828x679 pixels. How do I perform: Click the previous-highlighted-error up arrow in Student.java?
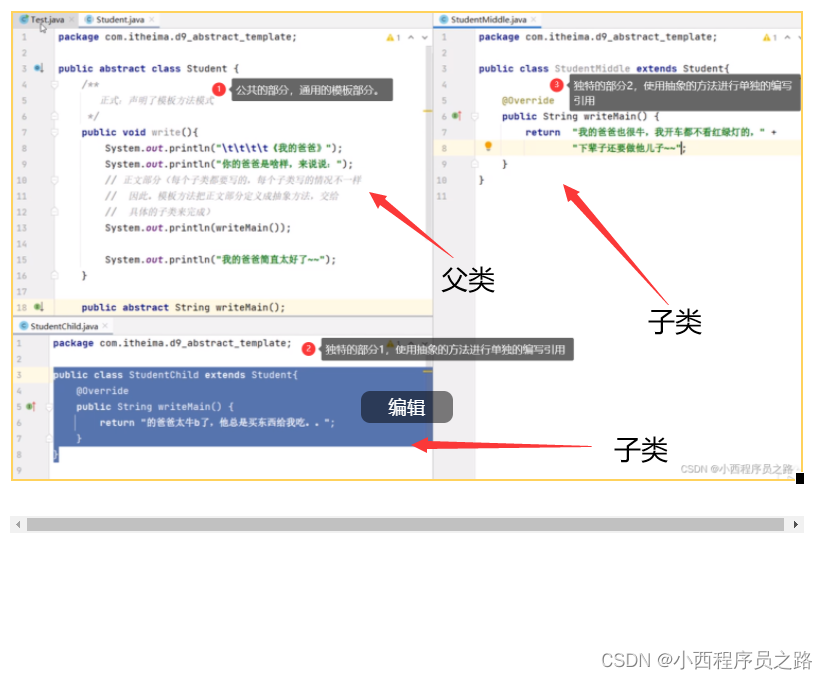(409, 37)
